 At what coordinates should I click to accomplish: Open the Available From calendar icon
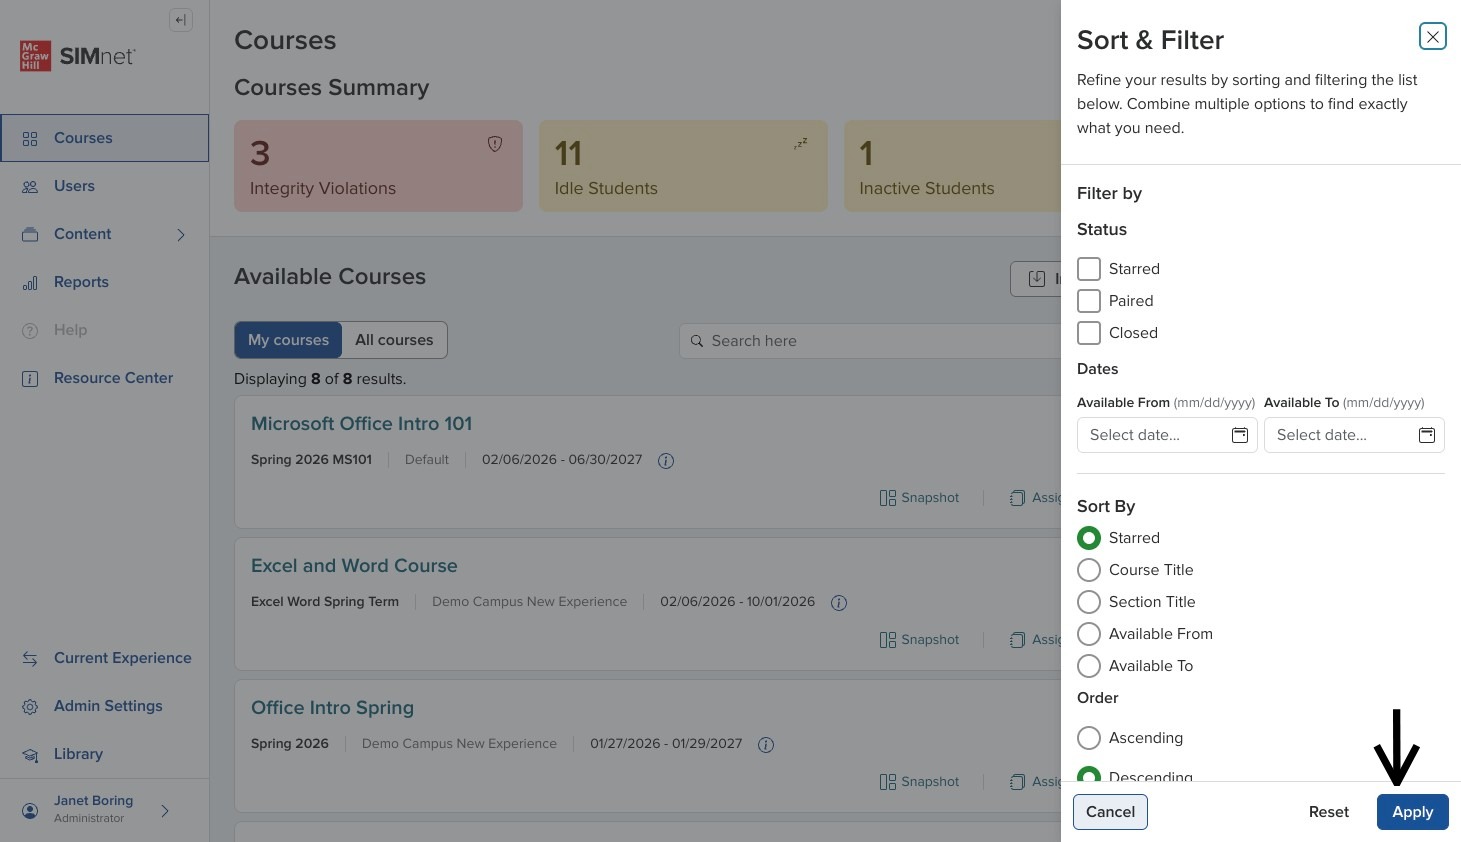click(x=1240, y=435)
